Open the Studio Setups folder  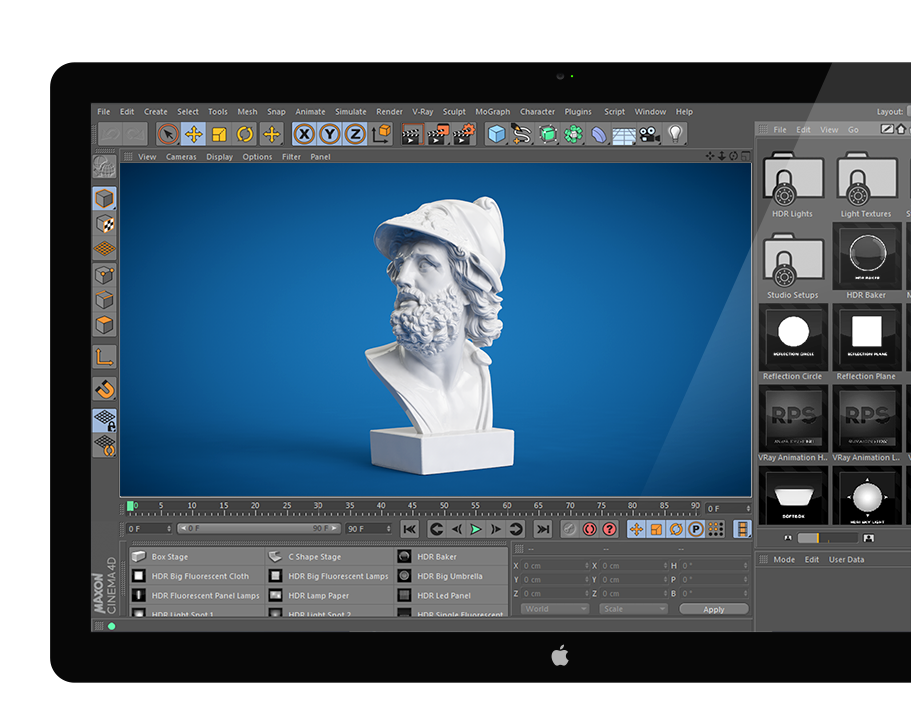(792, 266)
